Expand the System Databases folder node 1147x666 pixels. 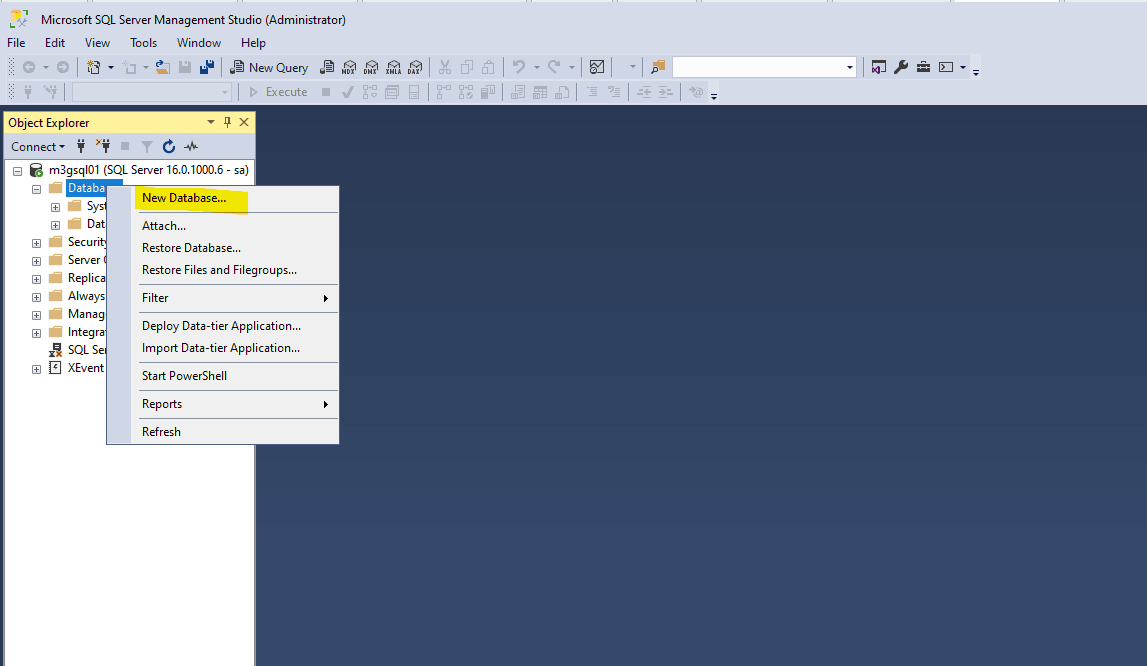coord(55,207)
